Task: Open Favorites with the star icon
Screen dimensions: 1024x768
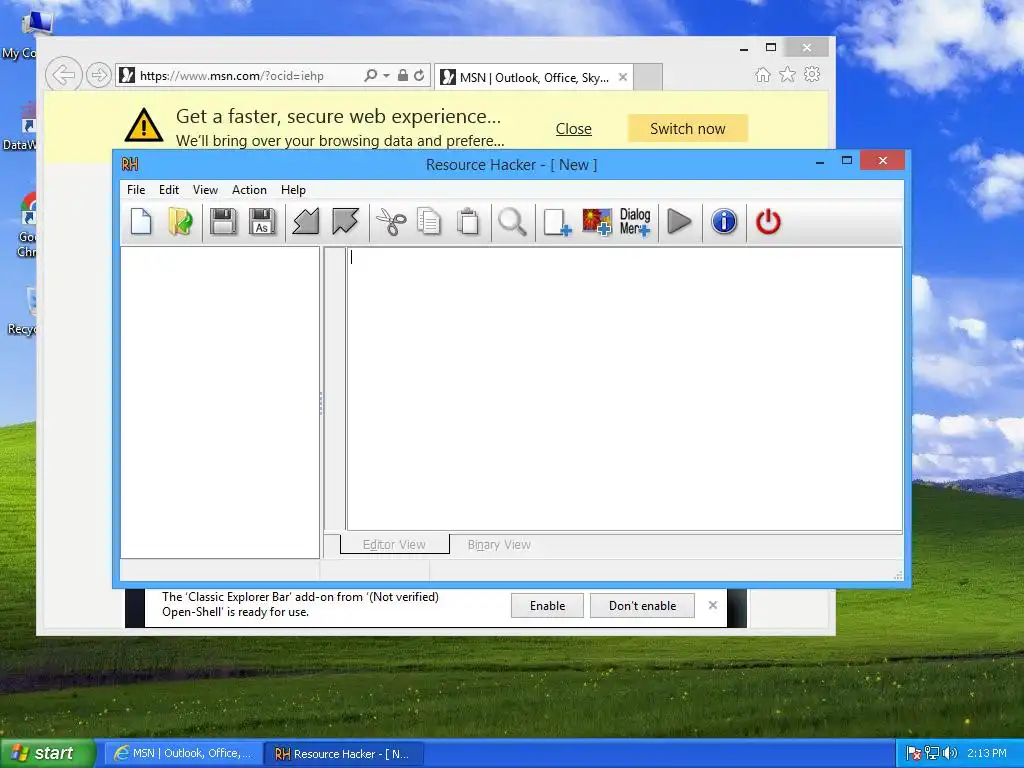Action: pos(788,74)
